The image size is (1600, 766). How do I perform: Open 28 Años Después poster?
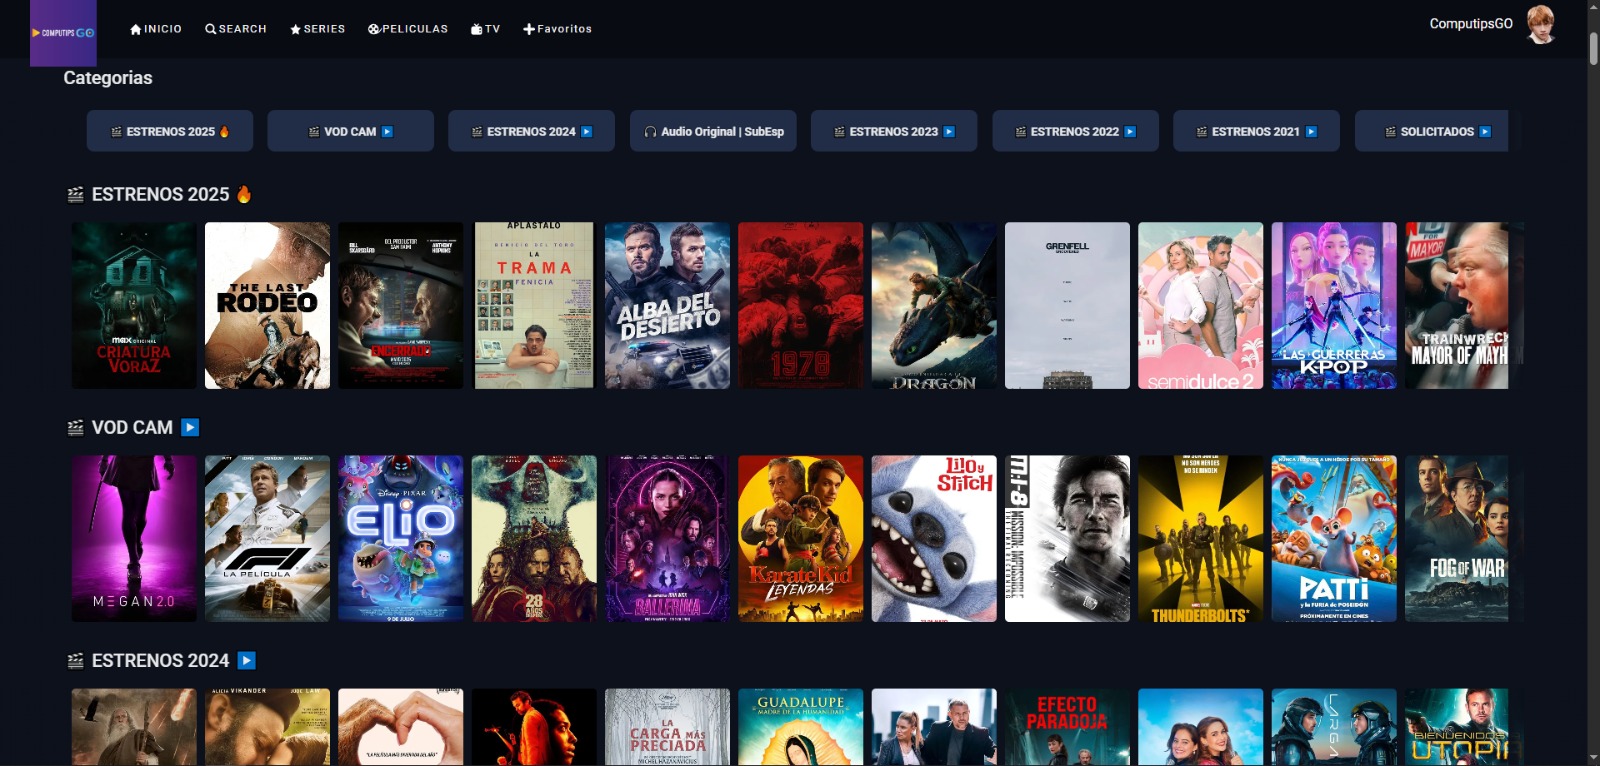point(534,538)
